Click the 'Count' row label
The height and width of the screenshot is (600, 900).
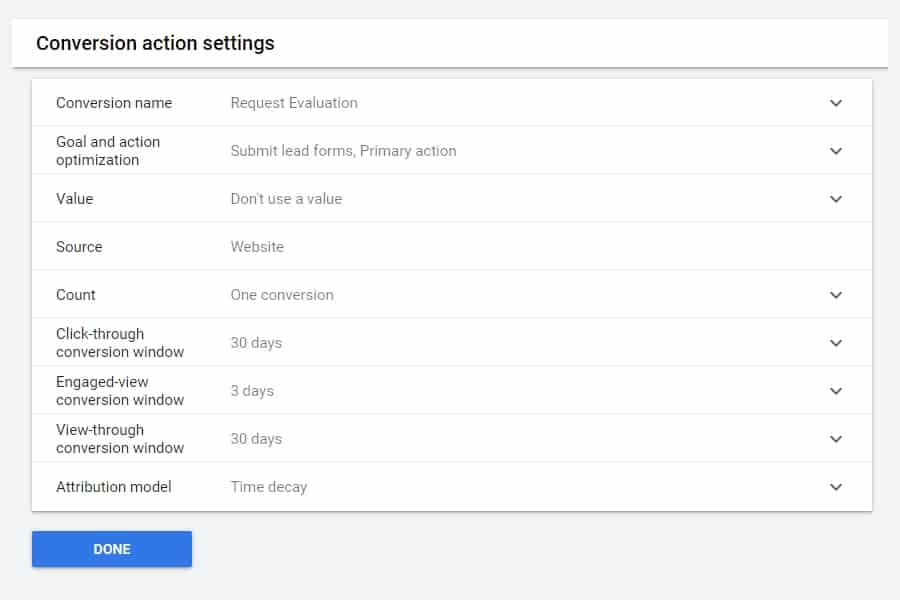(x=76, y=295)
